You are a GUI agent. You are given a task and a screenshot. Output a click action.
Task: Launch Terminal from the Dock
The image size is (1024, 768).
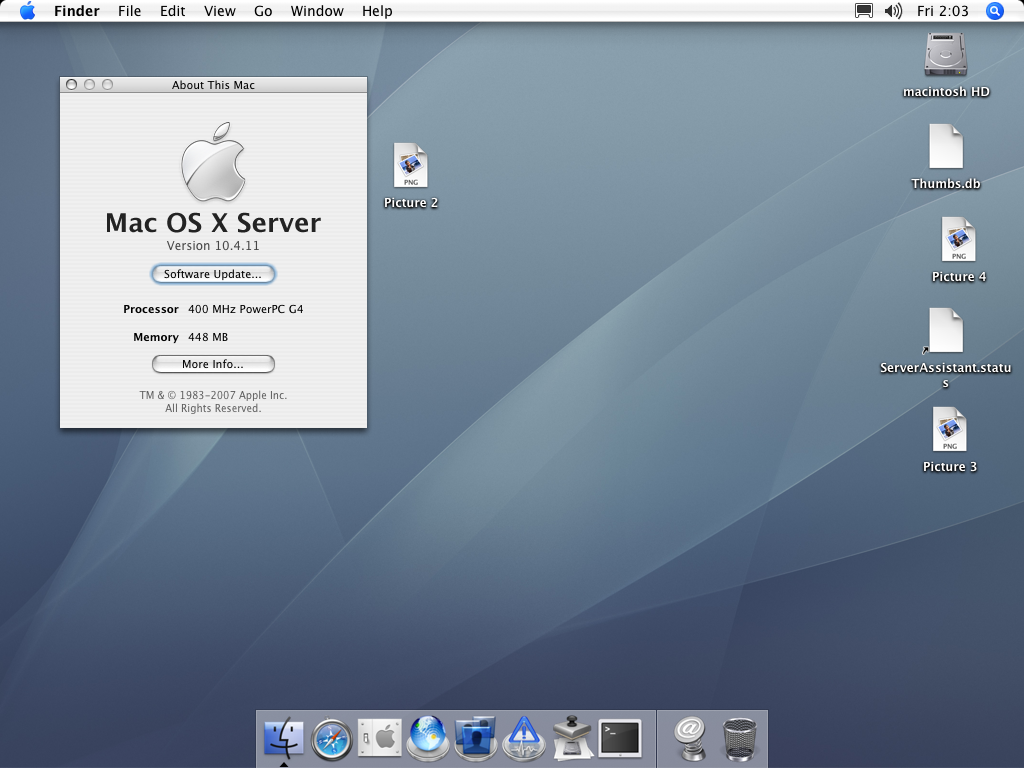tap(620, 739)
